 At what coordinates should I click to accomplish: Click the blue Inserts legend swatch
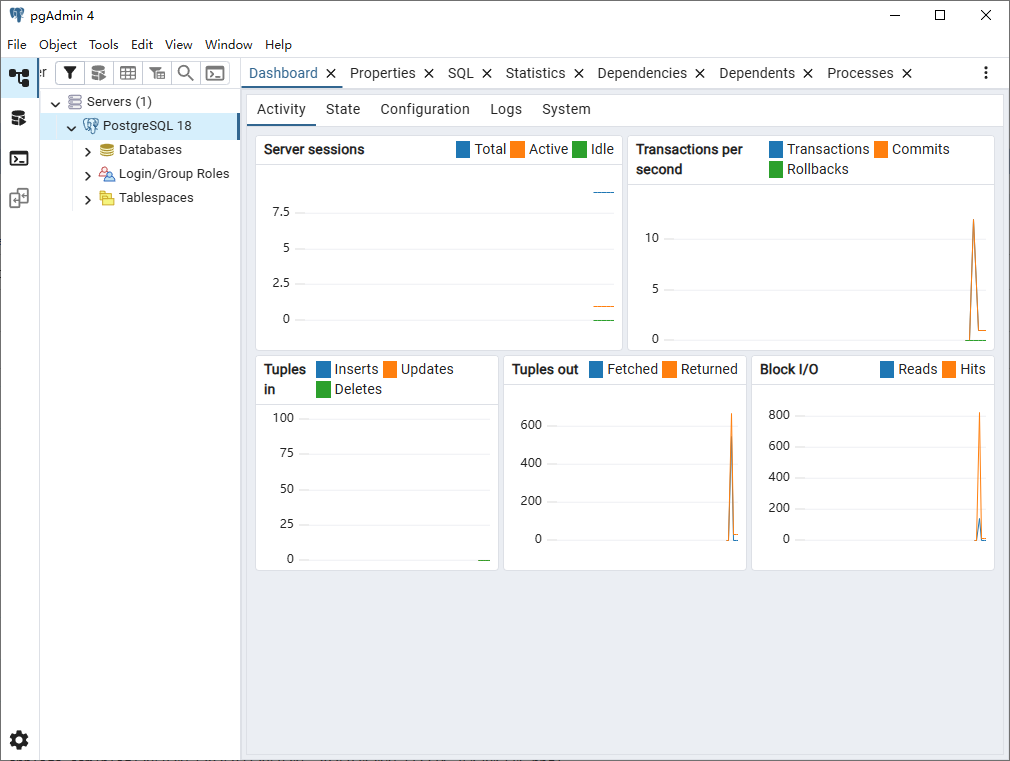323,369
